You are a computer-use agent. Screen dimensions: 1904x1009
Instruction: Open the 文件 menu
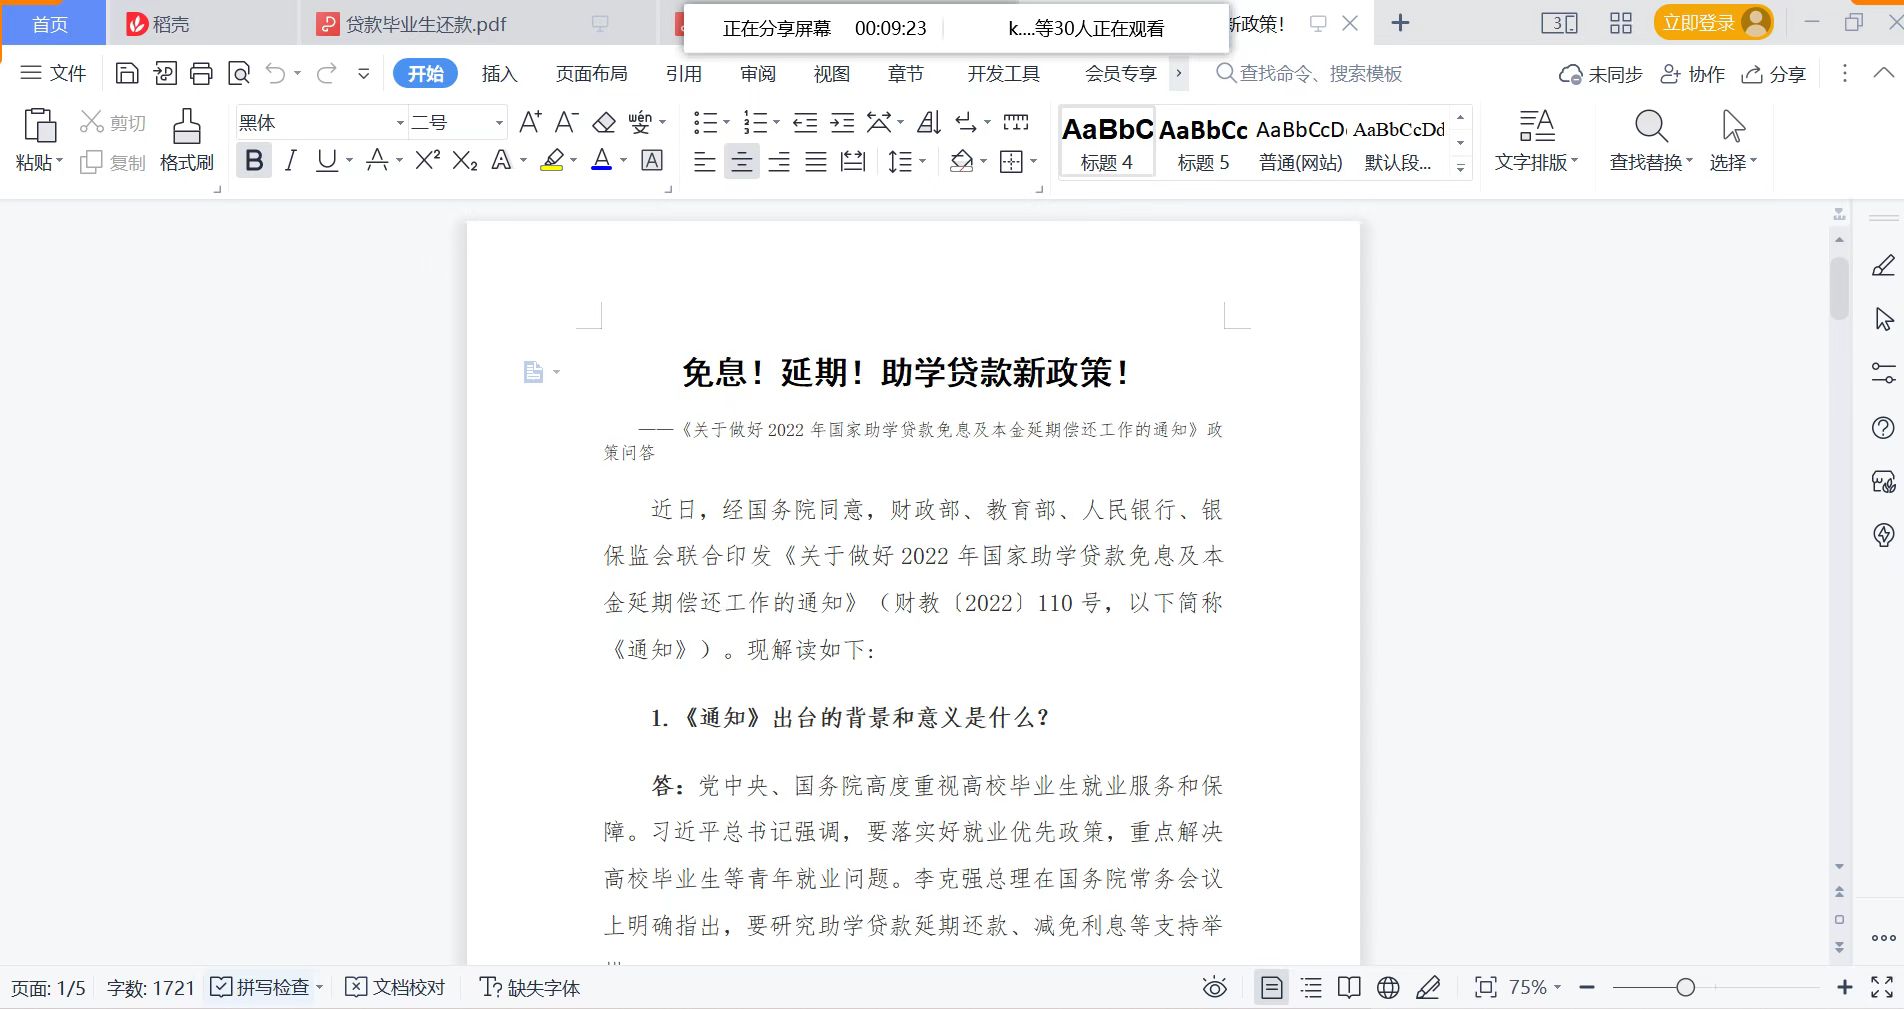tap(54, 73)
